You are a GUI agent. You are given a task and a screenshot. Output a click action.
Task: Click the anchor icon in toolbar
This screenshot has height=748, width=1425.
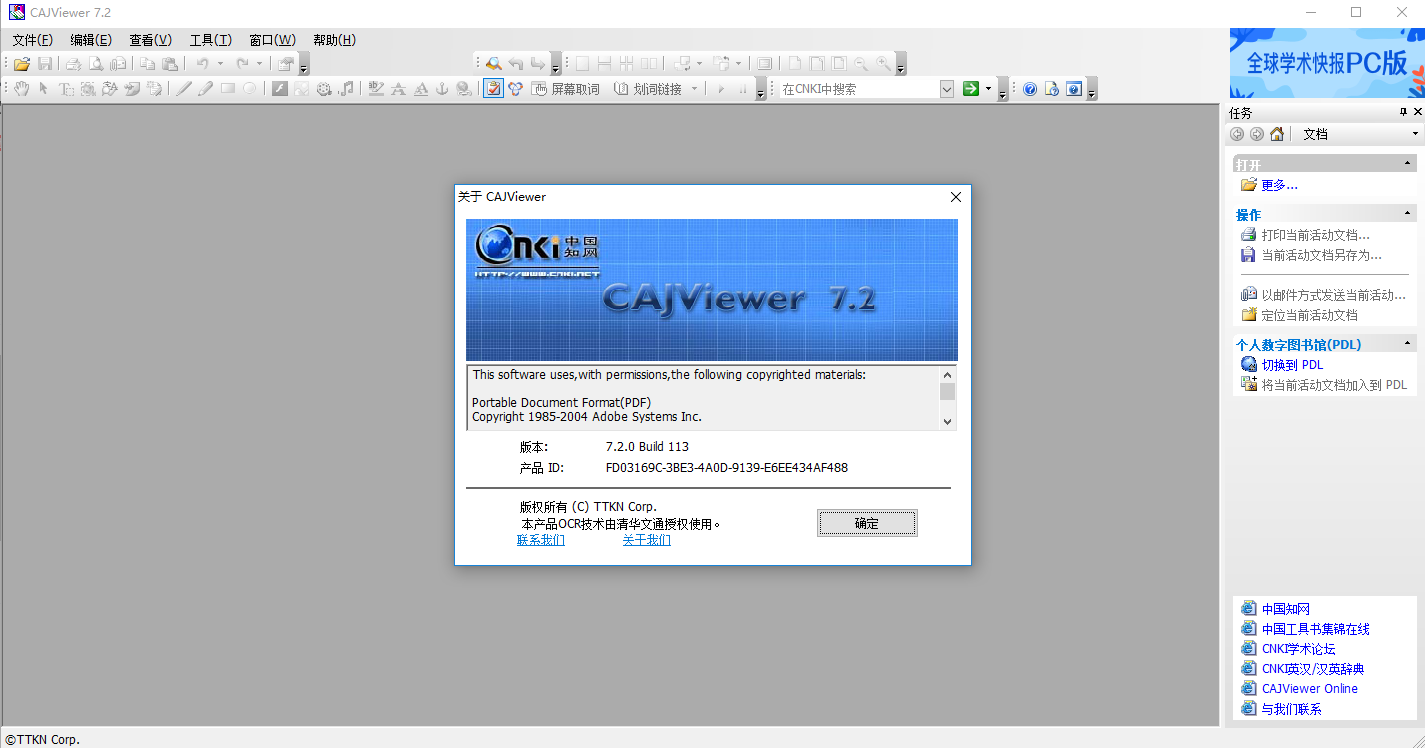click(x=442, y=89)
